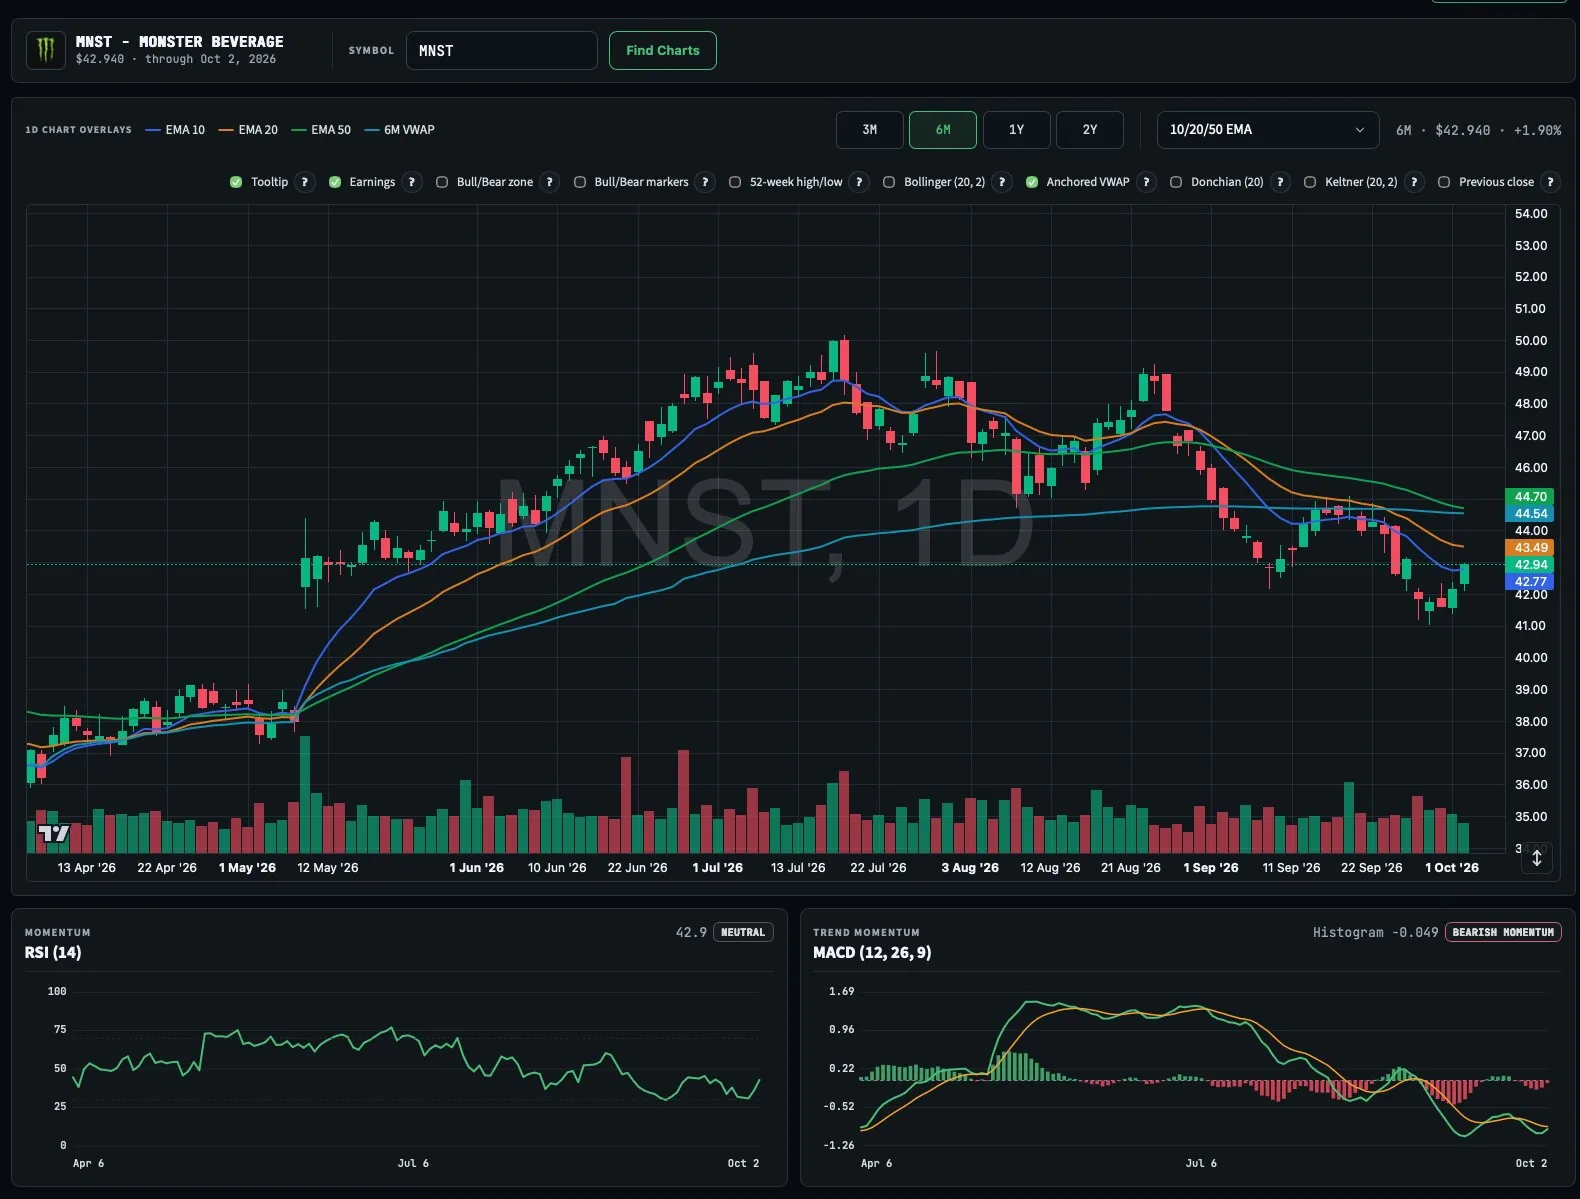1580x1199 pixels.
Task: Click the NEUTRAL RSI status badge
Action: [x=743, y=932]
